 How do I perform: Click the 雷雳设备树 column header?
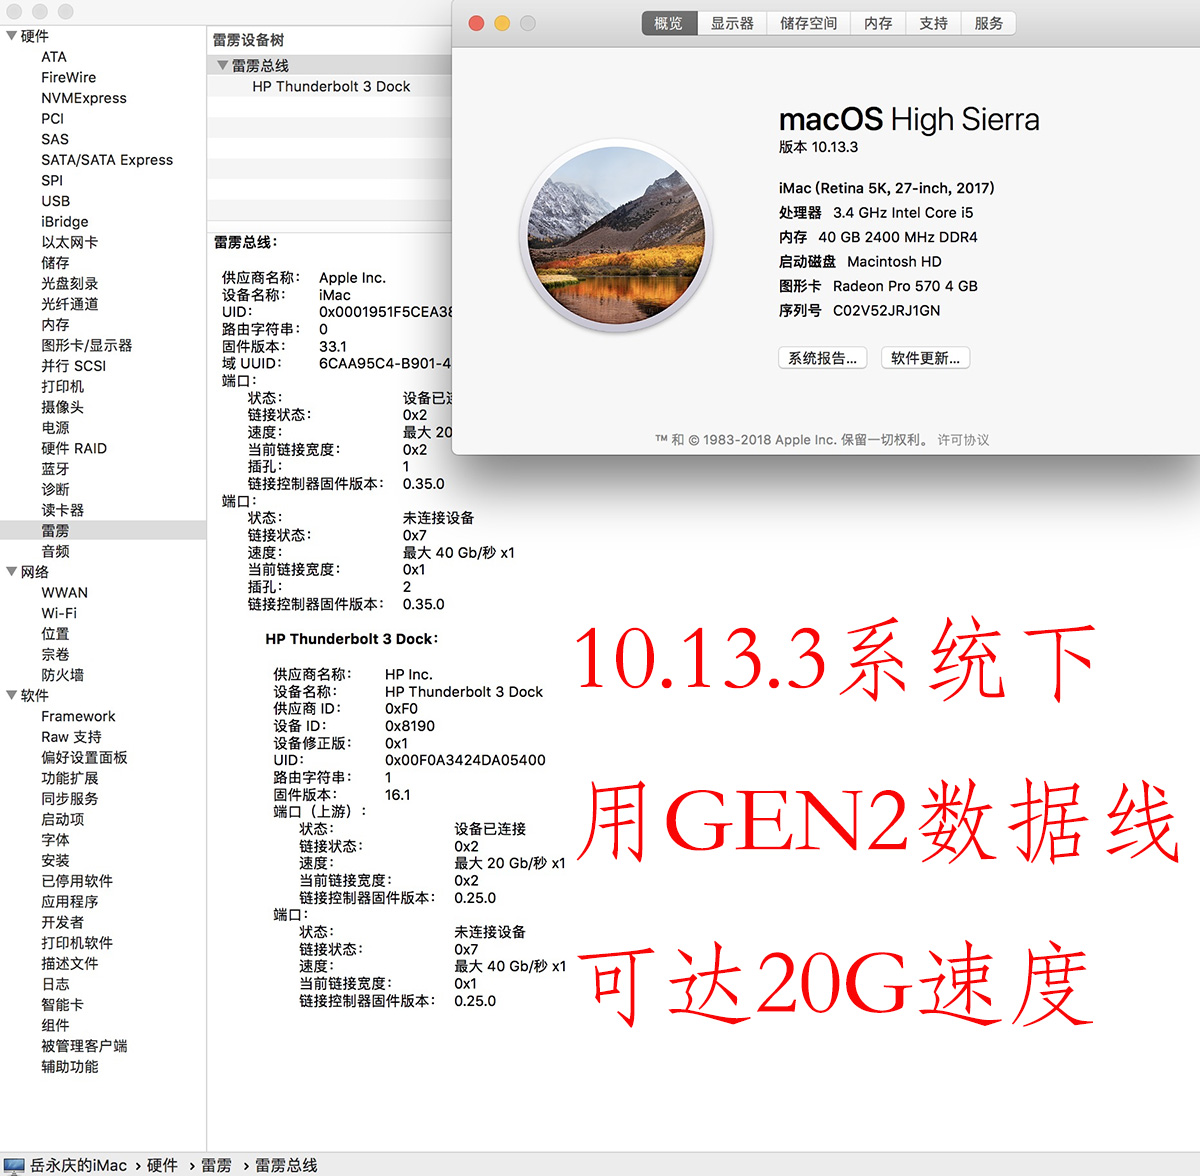tap(248, 40)
